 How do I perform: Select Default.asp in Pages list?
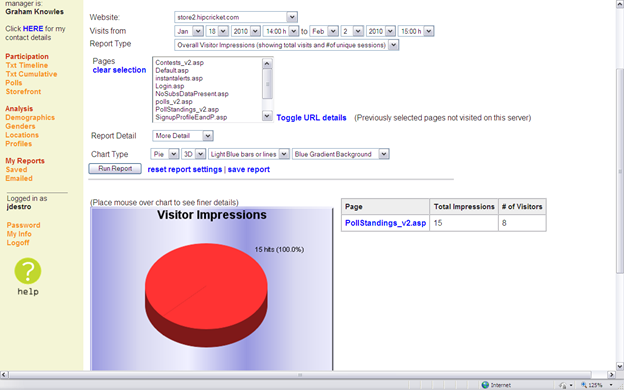click(172, 70)
